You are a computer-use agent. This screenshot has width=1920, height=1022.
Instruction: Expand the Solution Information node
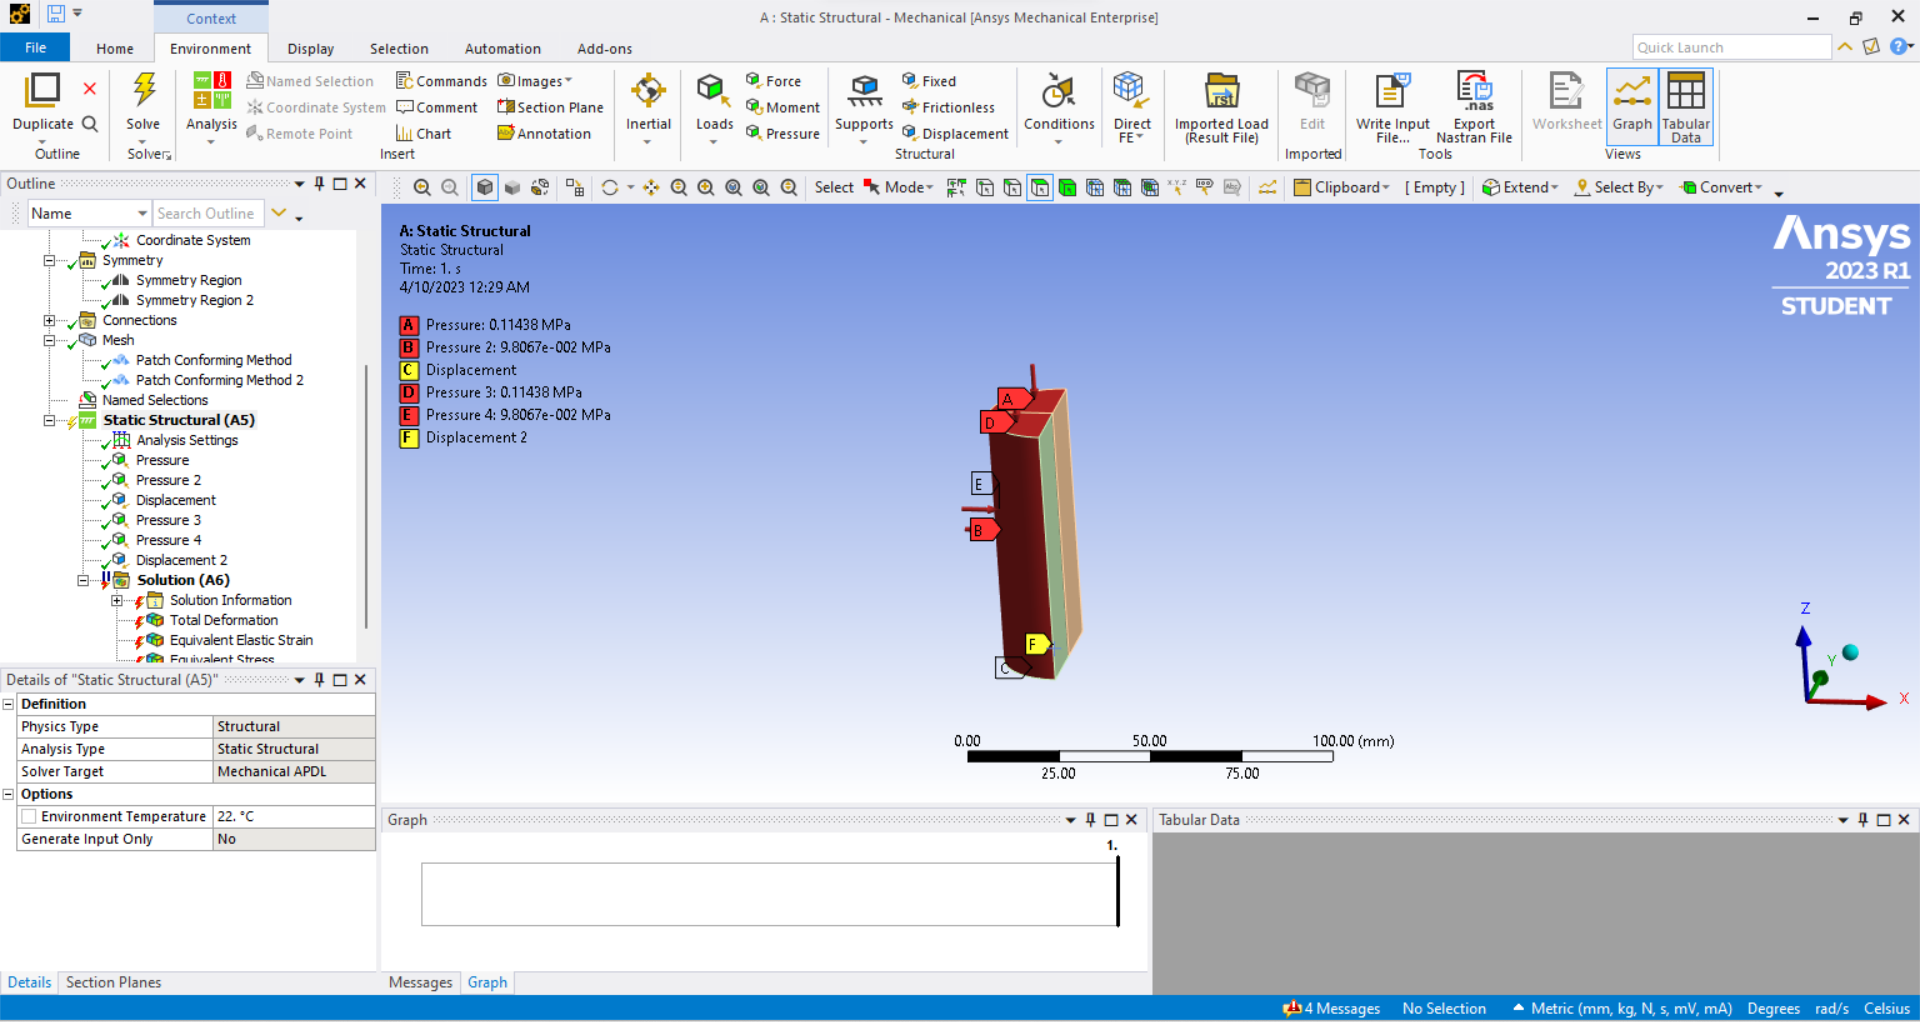coord(117,601)
